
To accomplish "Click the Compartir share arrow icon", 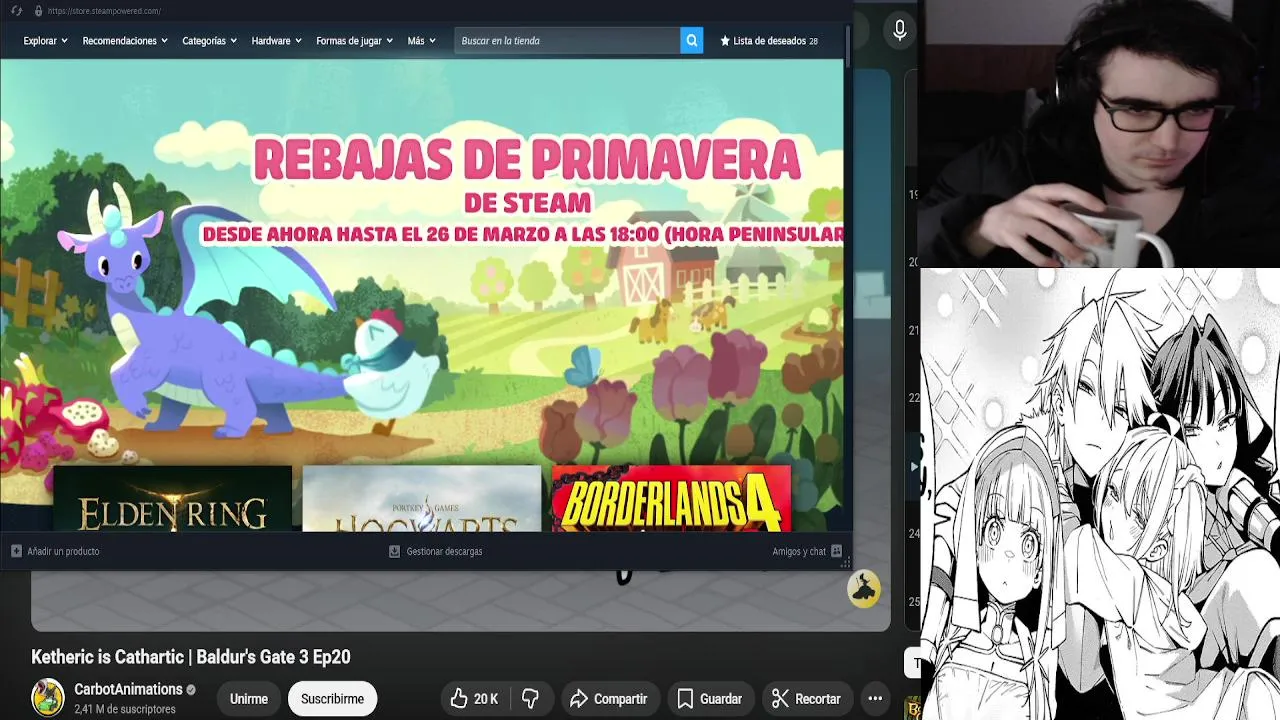I will pyautogui.click(x=578, y=699).
